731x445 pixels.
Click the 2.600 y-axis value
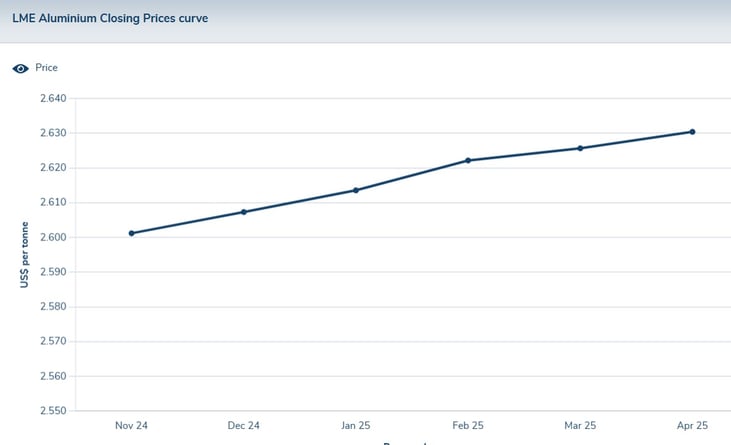point(52,237)
